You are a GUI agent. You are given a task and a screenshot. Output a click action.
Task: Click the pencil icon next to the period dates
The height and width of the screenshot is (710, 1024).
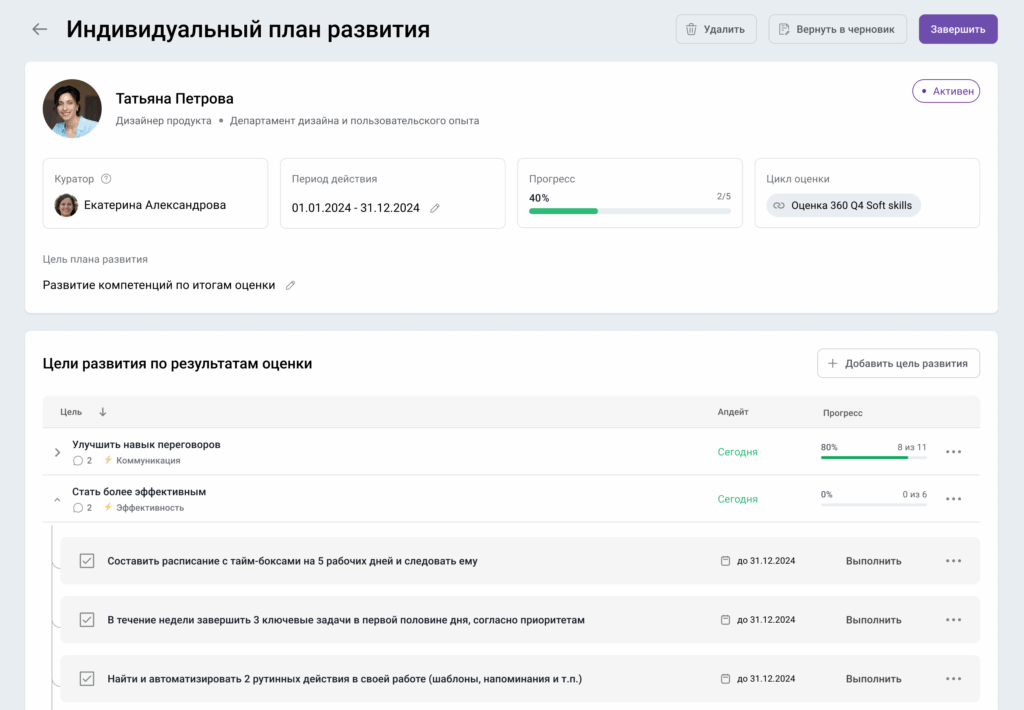(434, 206)
